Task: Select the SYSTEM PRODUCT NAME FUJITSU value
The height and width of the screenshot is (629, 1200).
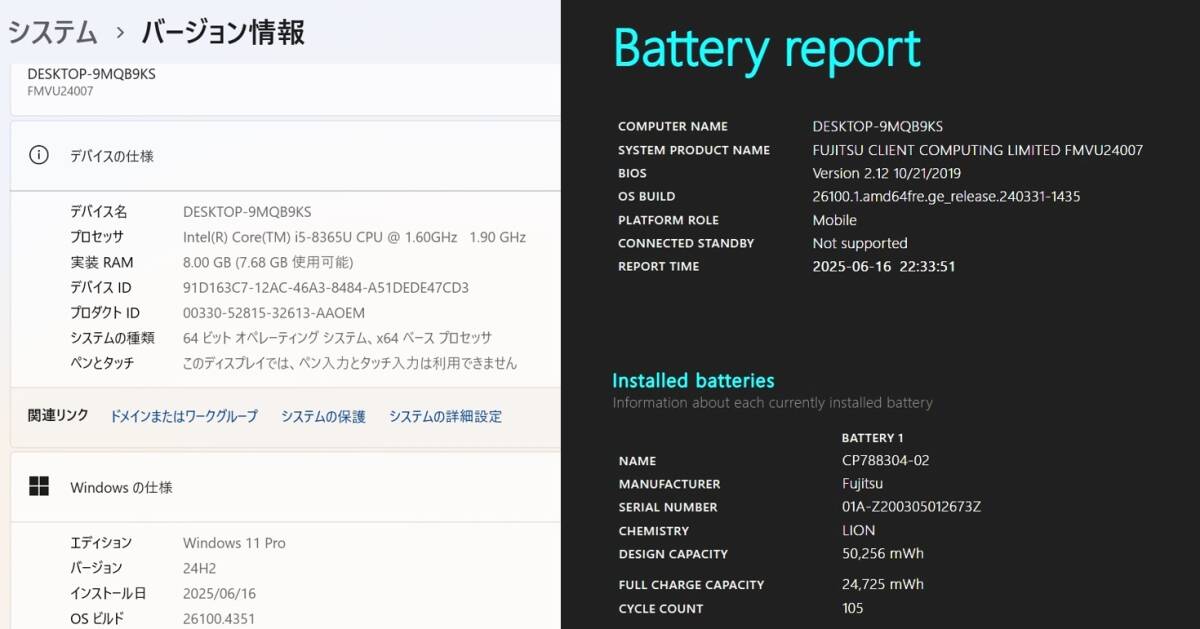Action: [978, 150]
